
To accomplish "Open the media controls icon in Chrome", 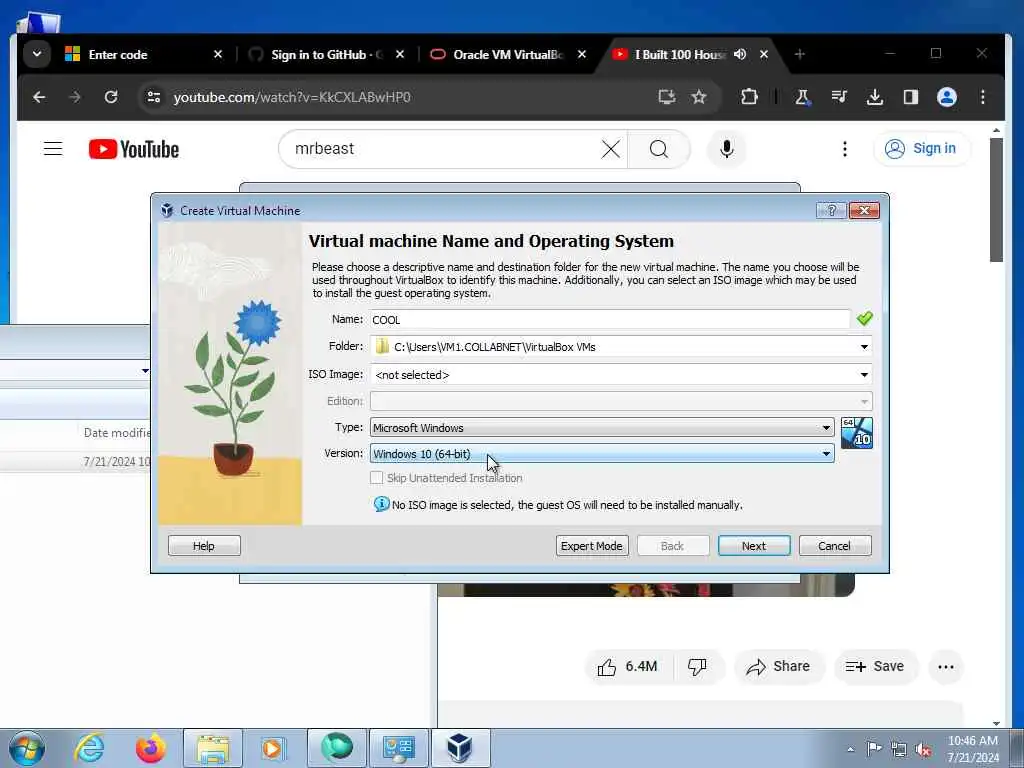I will click(839, 97).
